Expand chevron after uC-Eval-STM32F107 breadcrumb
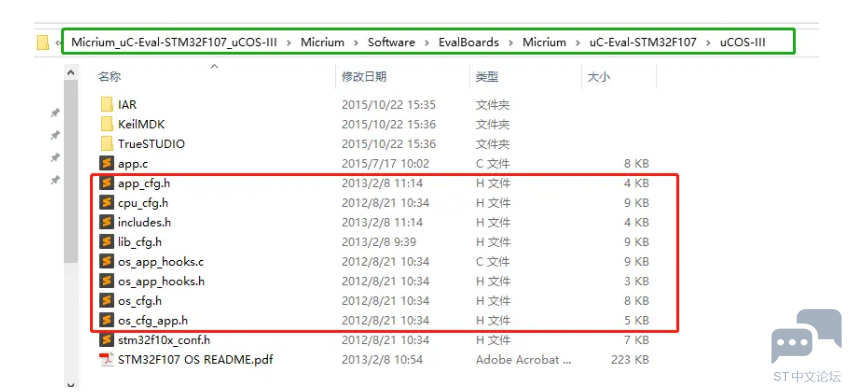The image size is (850, 392). [708, 42]
